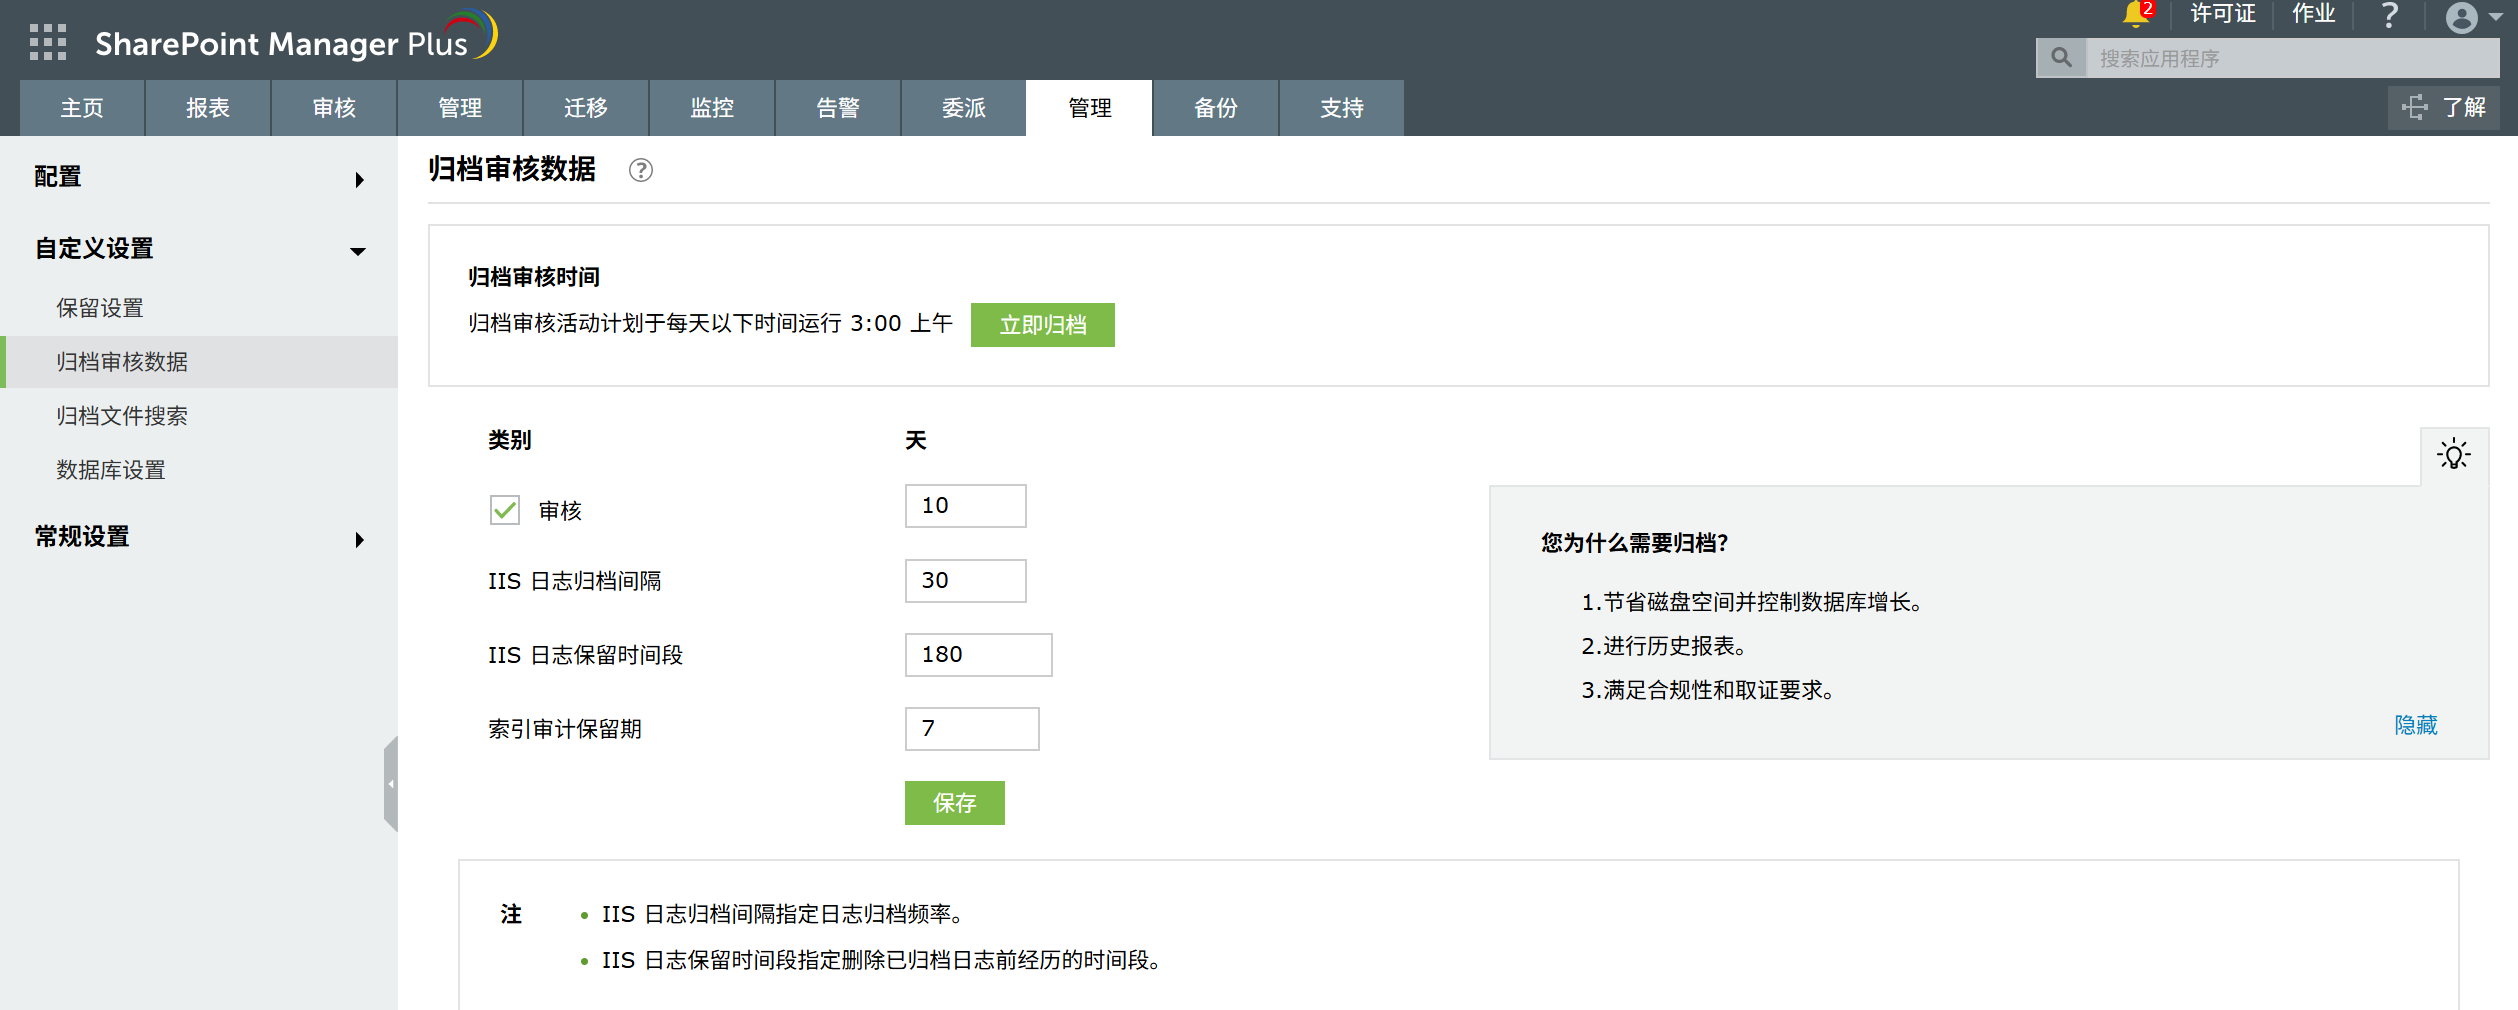Image resolution: width=2518 pixels, height=1010 pixels.
Task: Open the user account avatar menu
Action: point(2461,17)
